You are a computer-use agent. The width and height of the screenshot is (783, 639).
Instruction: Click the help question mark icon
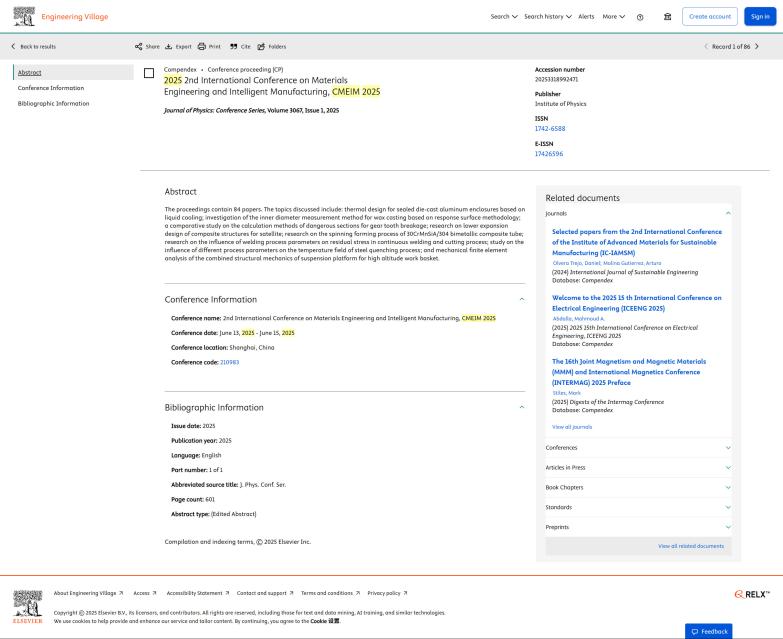click(x=640, y=17)
